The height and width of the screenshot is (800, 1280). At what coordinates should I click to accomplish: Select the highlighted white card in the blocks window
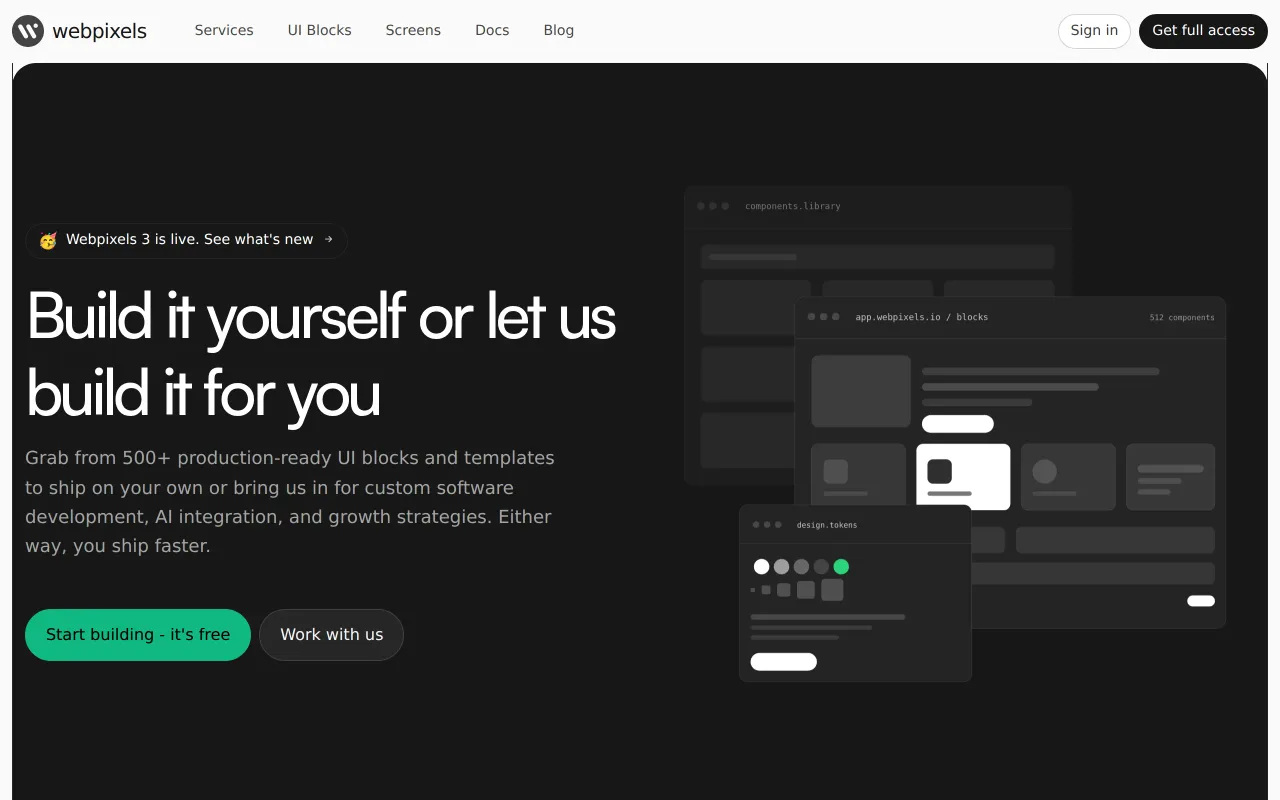pos(963,477)
